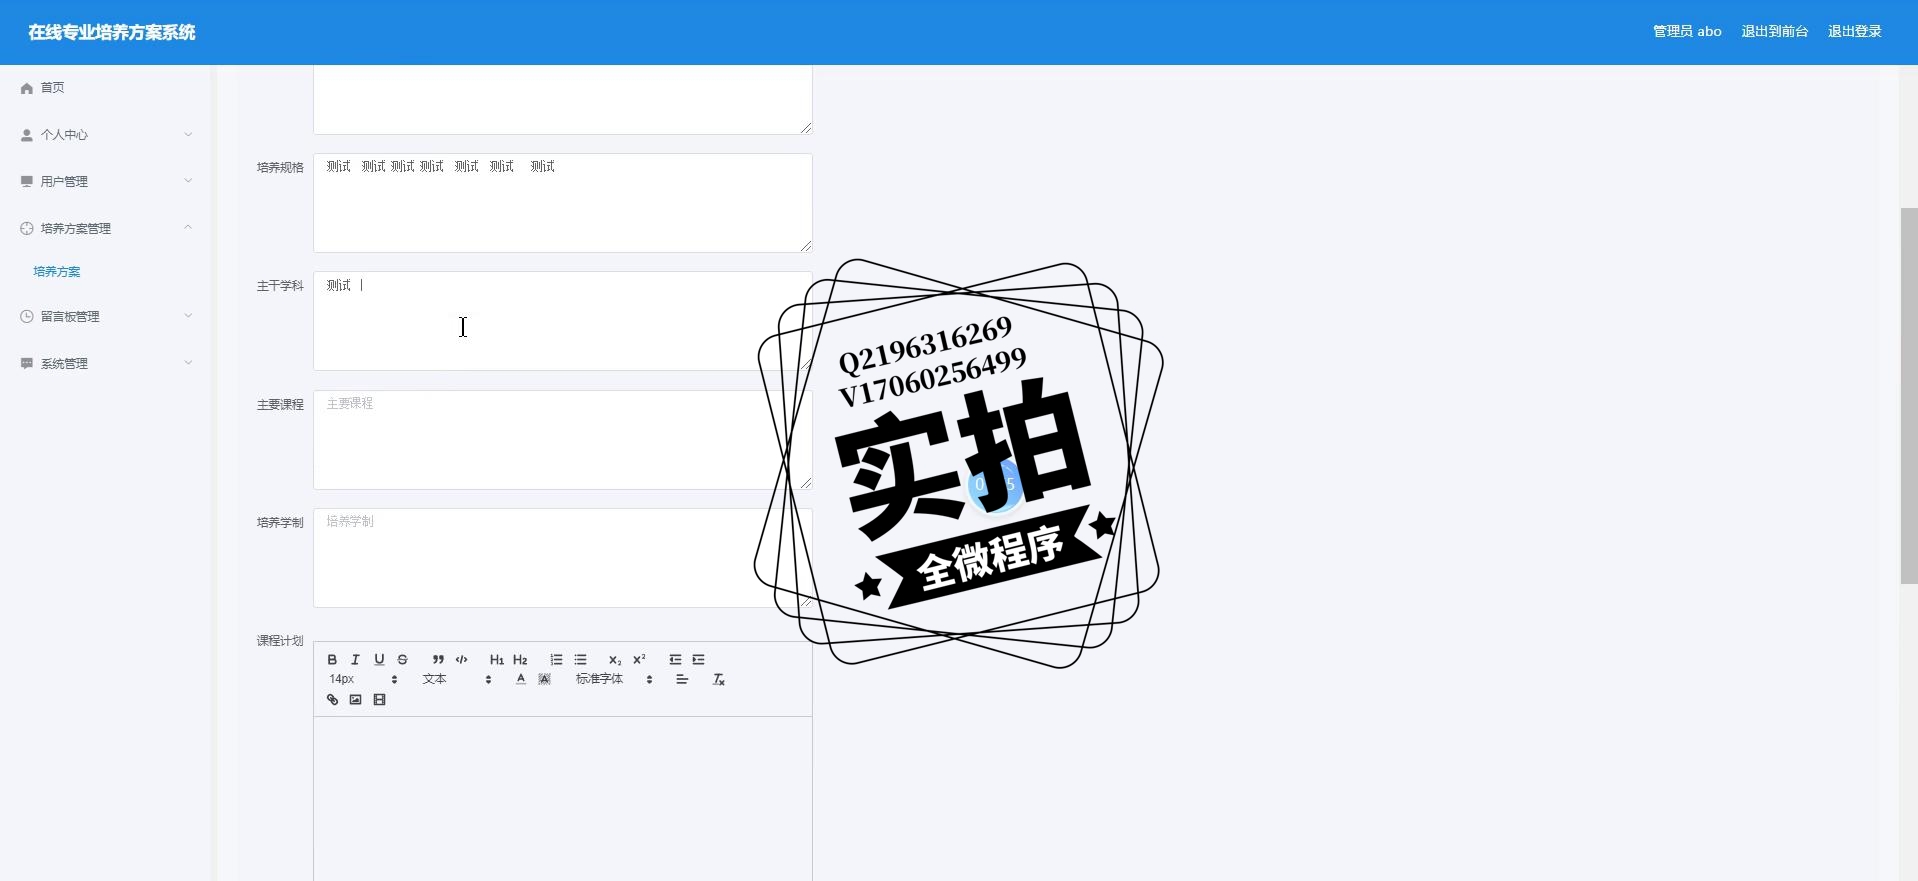
Task: Click the 管理员 abo account label
Action: click(1687, 32)
